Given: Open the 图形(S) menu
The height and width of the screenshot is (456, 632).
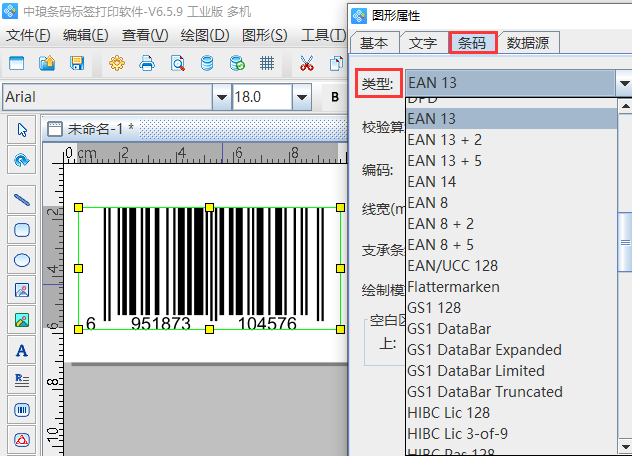Looking at the screenshot, I should [264, 35].
